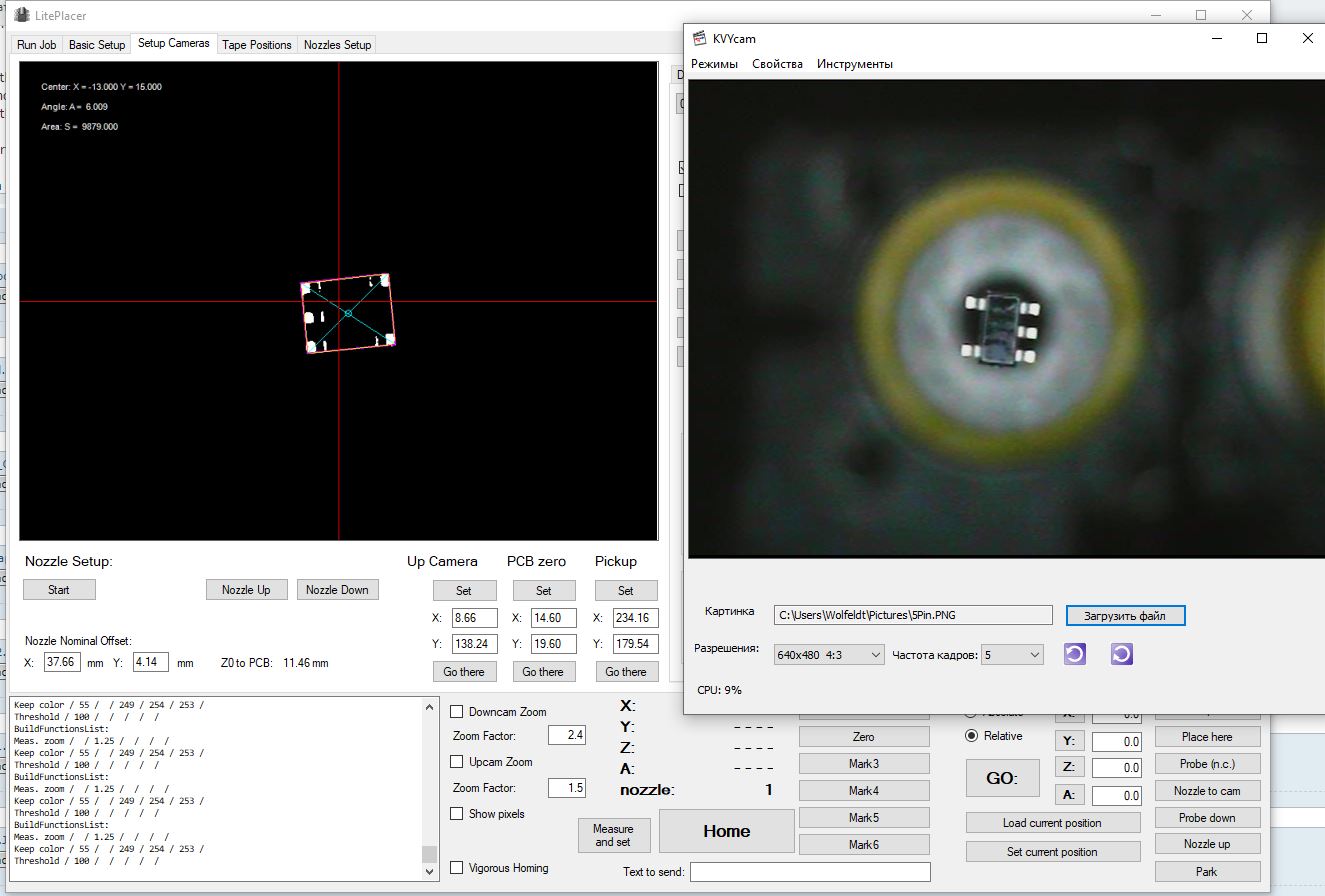1325x896 pixels.
Task: Toggle the Vigorous Homing checkbox
Action: click(x=457, y=868)
